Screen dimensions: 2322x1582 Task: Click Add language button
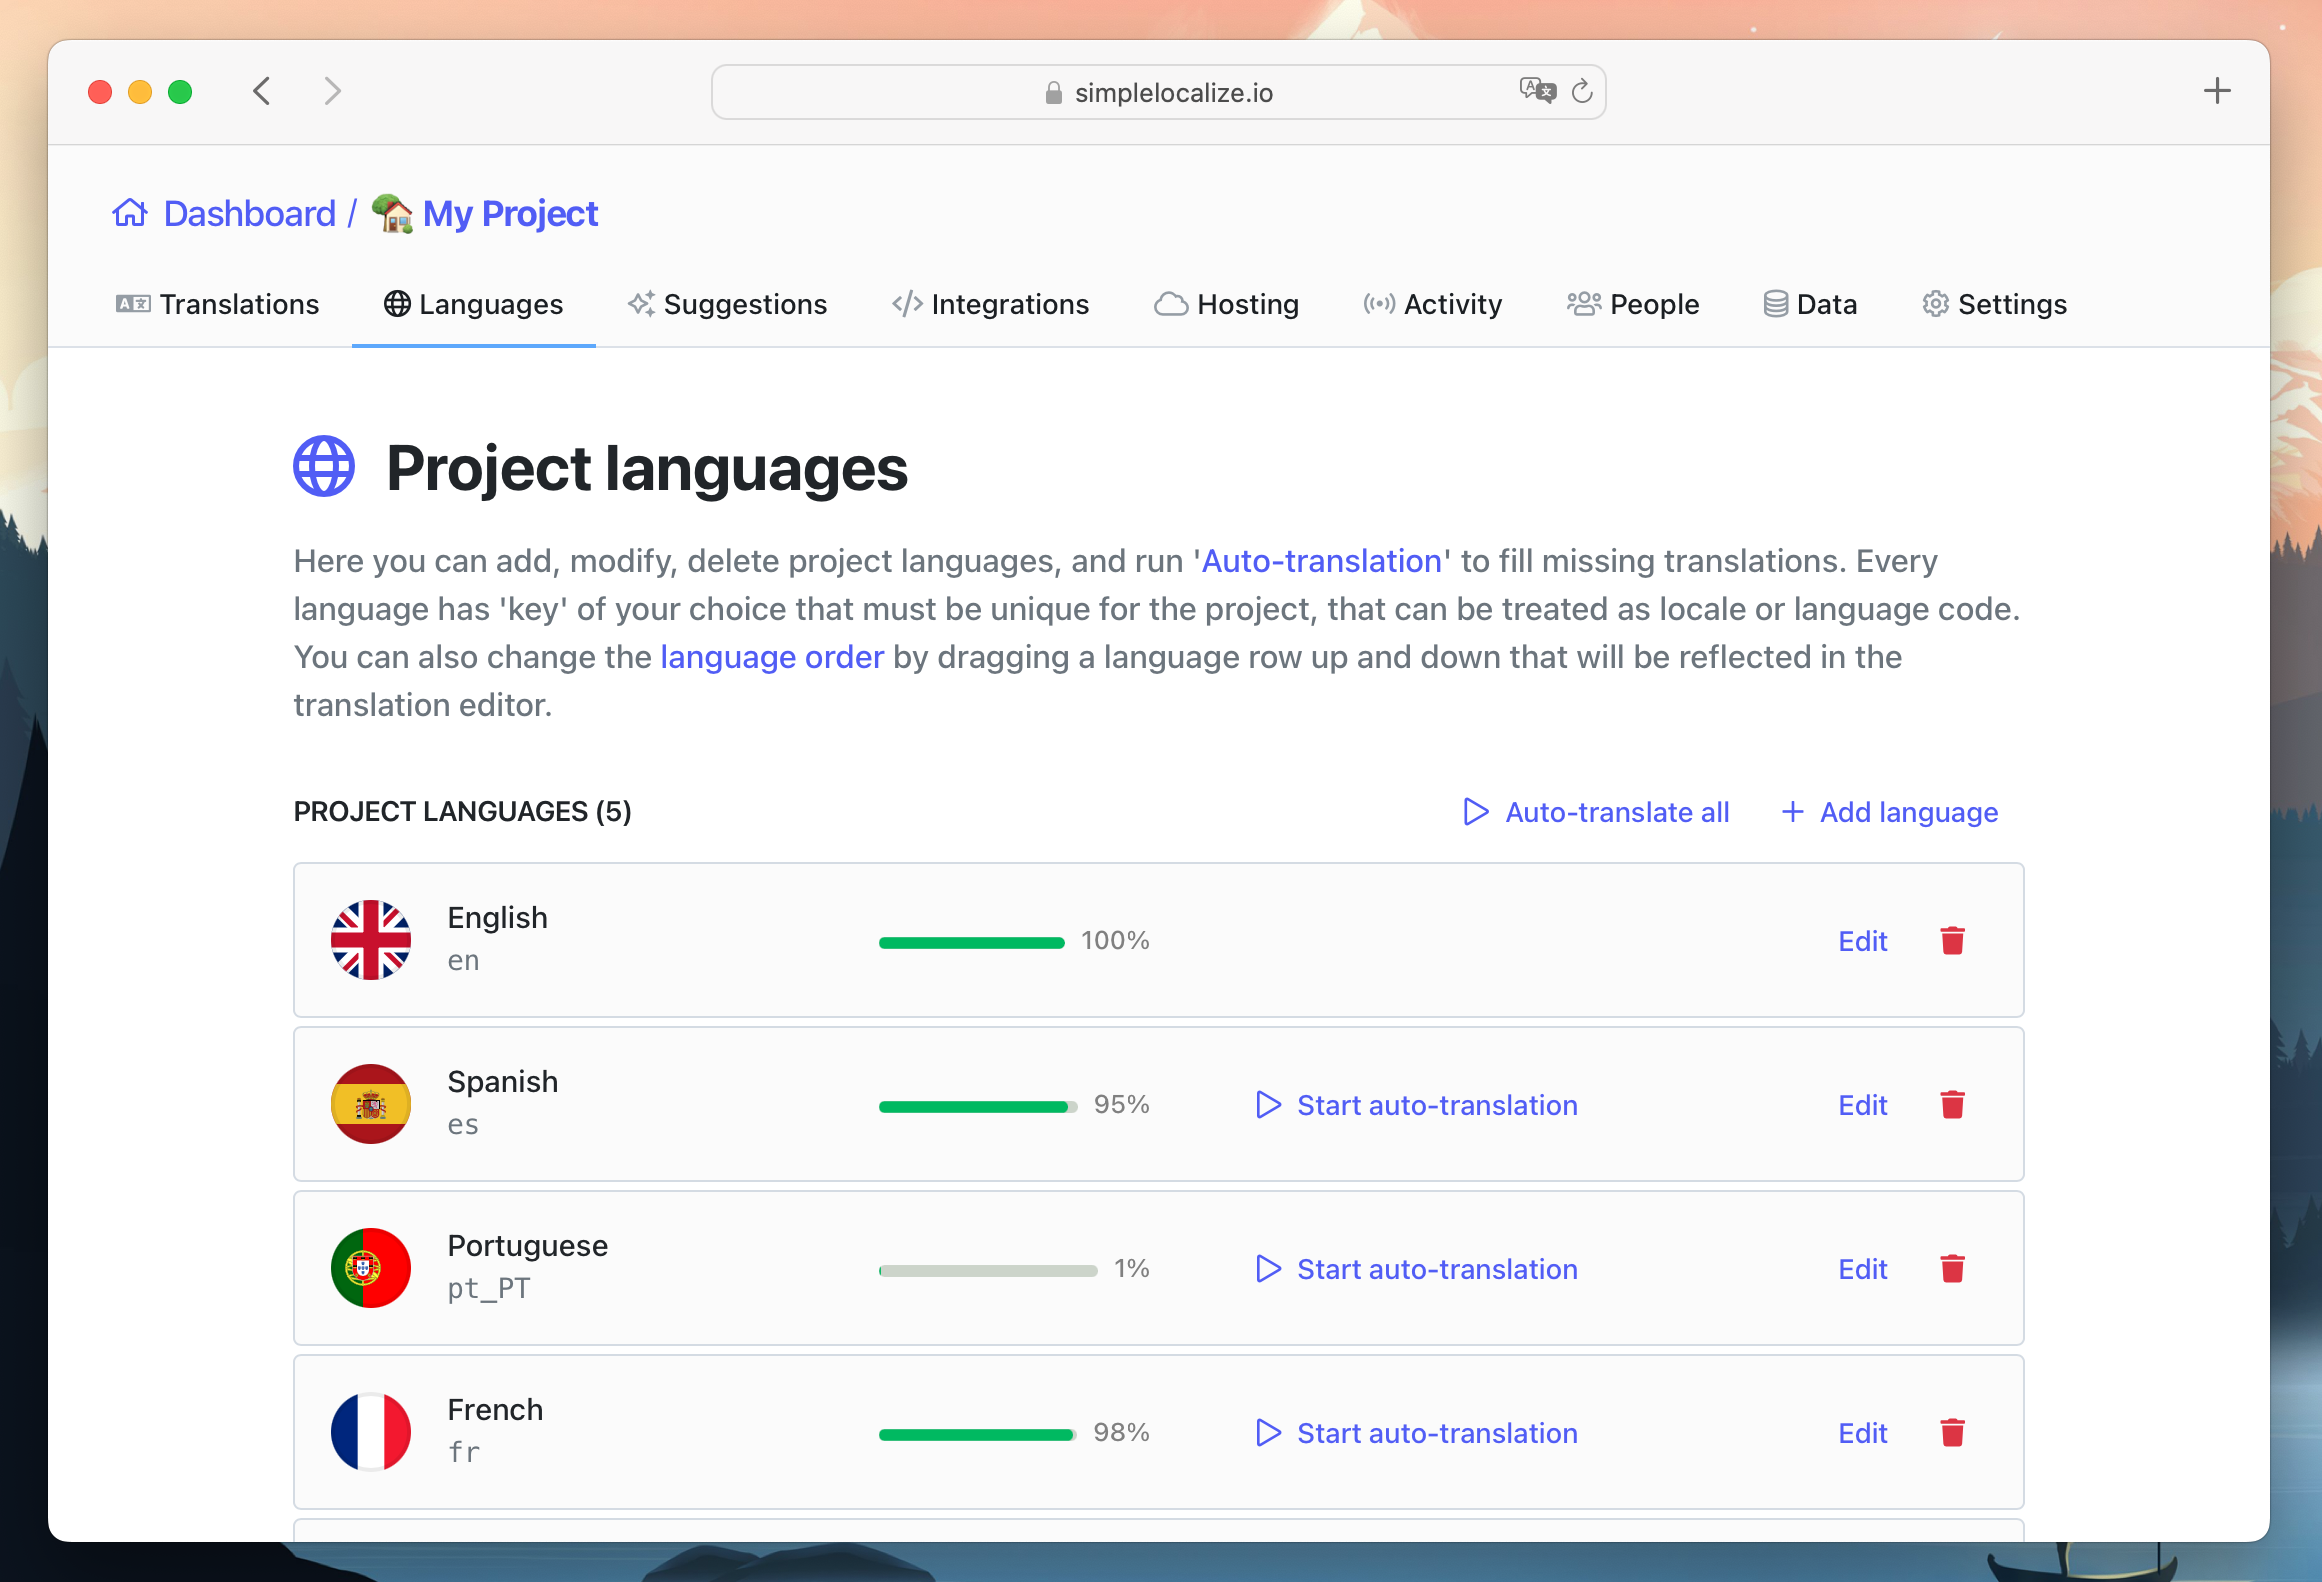coord(1890,811)
